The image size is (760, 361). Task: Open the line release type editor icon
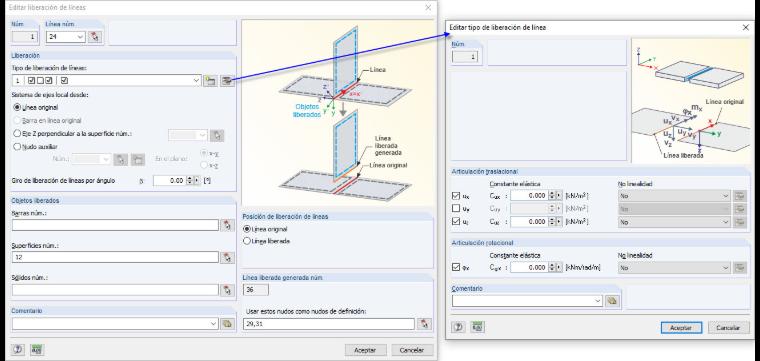(227, 80)
